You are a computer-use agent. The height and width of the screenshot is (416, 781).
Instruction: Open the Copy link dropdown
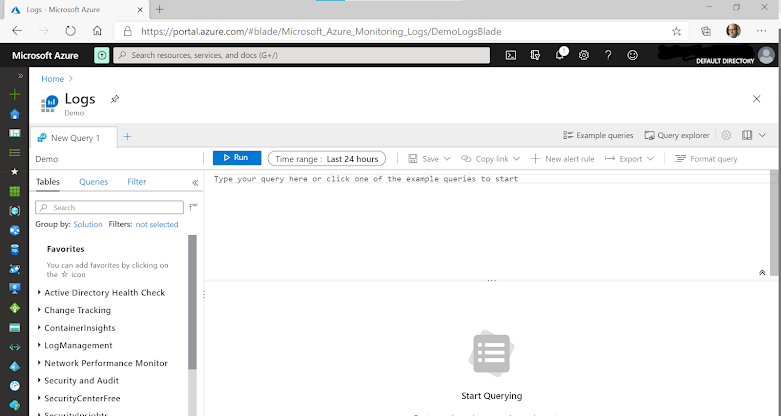pyautogui.click(x=491, y=159)
